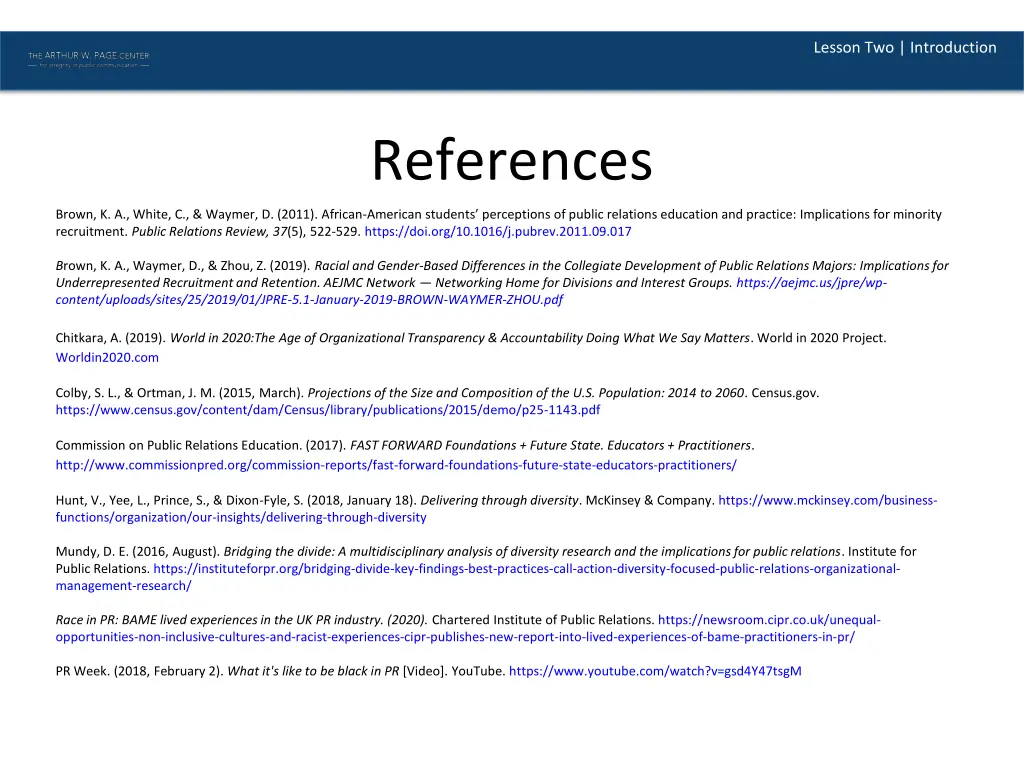Open the Worldin2020.com link
The height and width of the screenshot is (768, 1024).
pos(107,357)
